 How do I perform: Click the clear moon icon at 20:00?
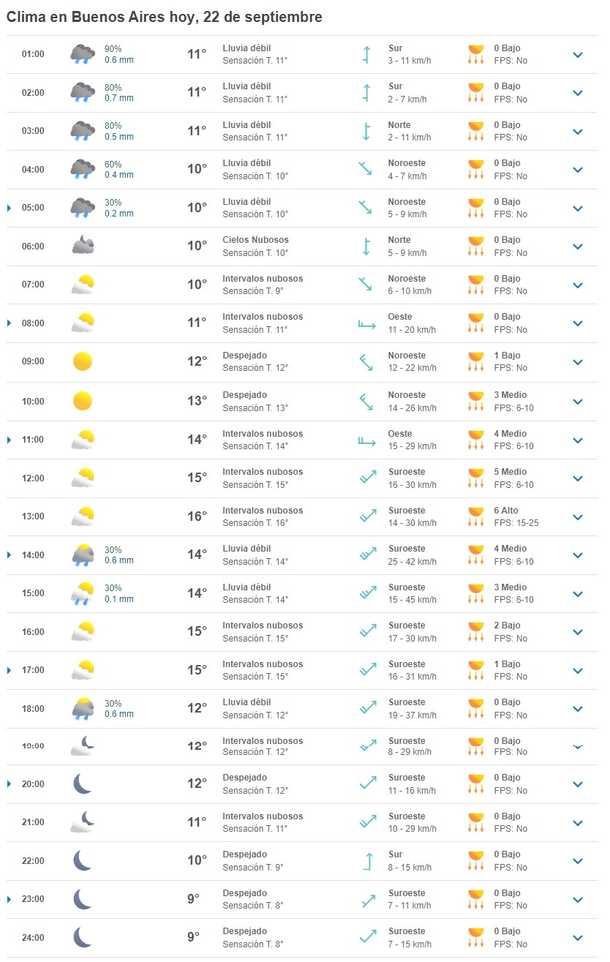[83, 783]
